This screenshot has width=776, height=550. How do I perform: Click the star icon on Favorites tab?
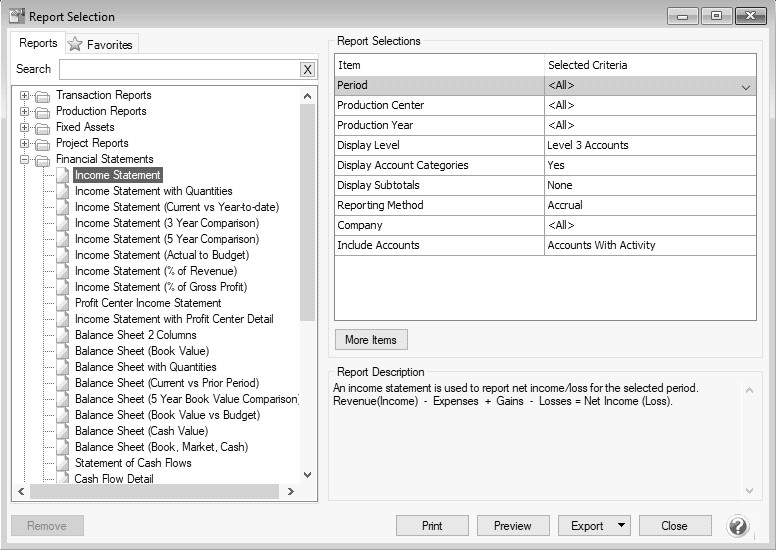click(75, 44)
